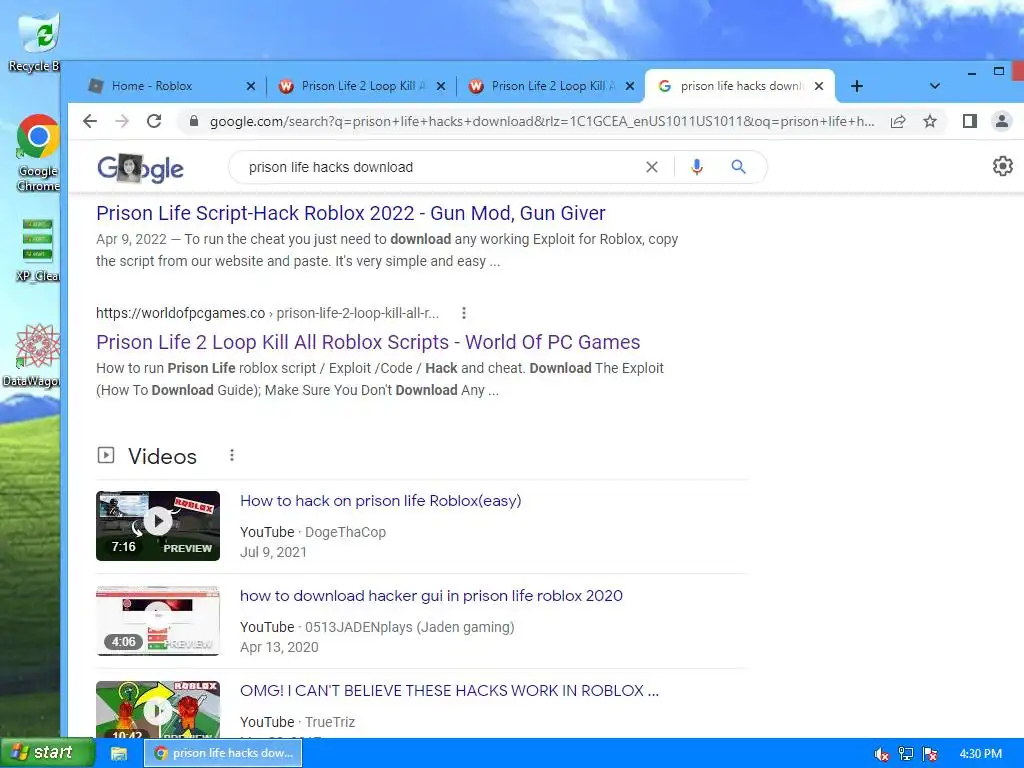Click the DogeThaCop channel text
Screen dimensions: 1024x768
345,532
